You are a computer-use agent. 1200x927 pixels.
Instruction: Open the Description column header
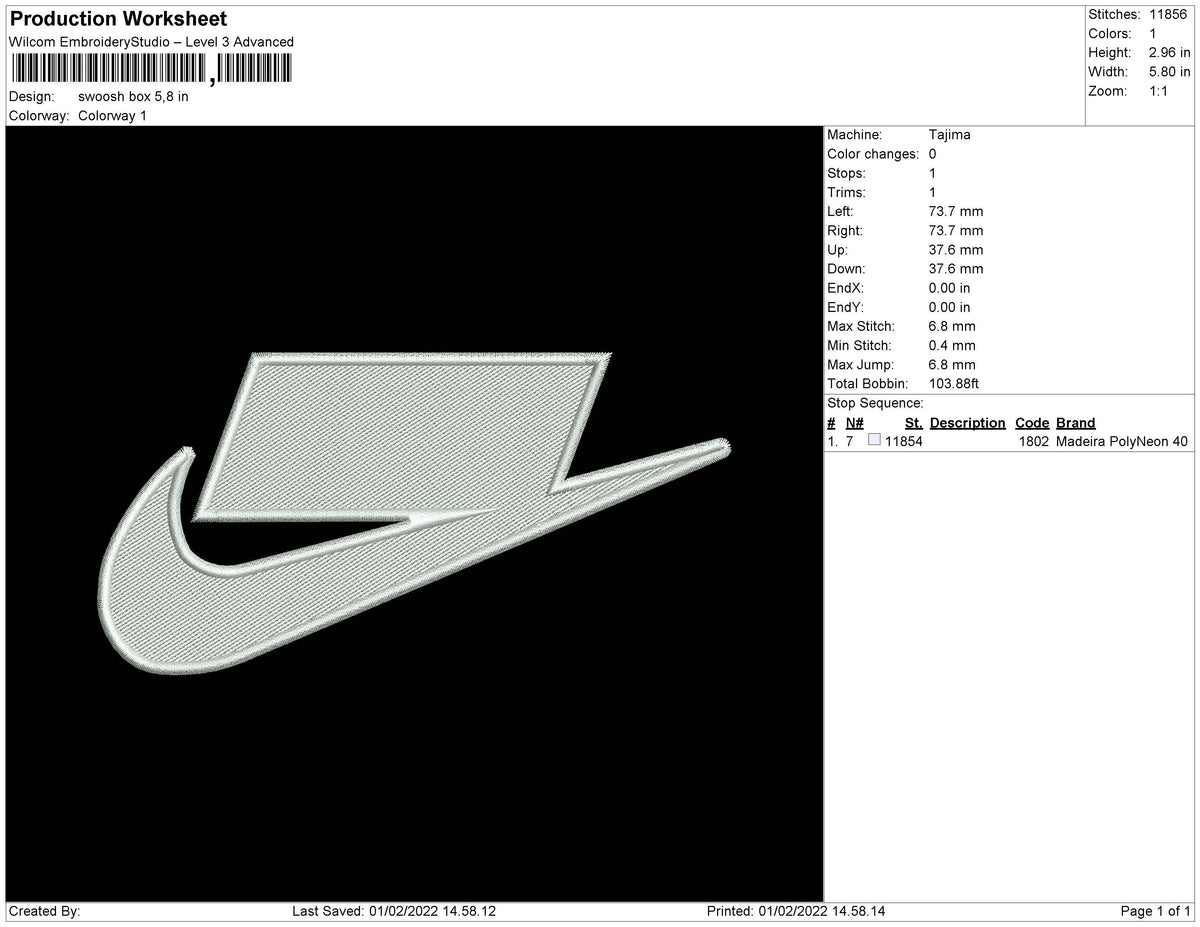pos(967,422)
